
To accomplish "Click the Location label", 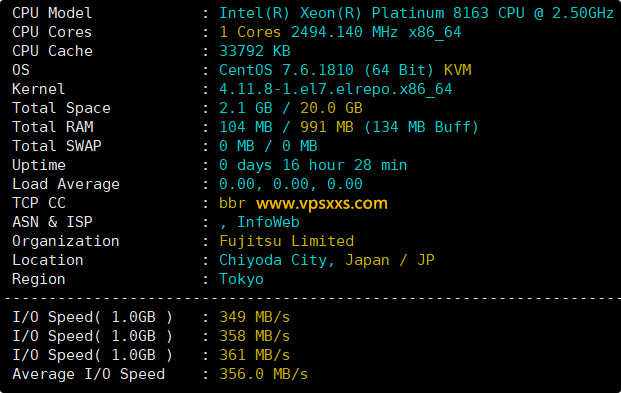I will (48, 260).
